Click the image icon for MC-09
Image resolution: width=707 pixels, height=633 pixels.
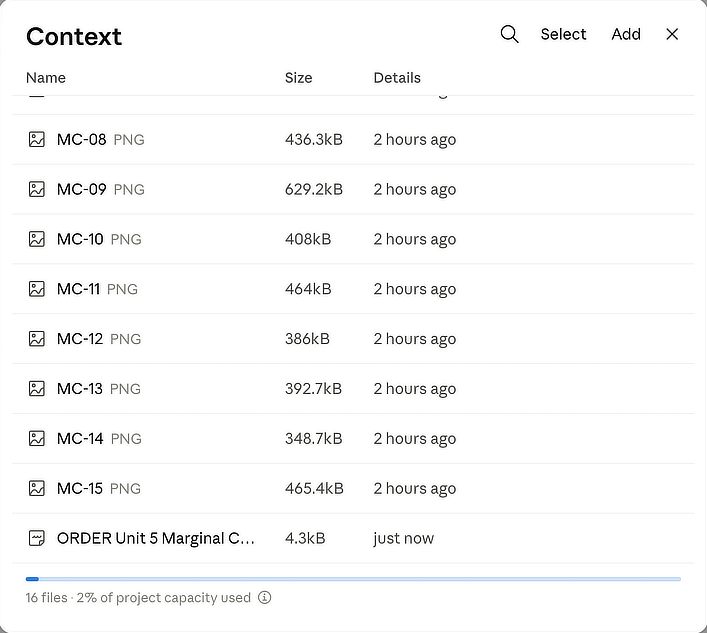[37, 189]
